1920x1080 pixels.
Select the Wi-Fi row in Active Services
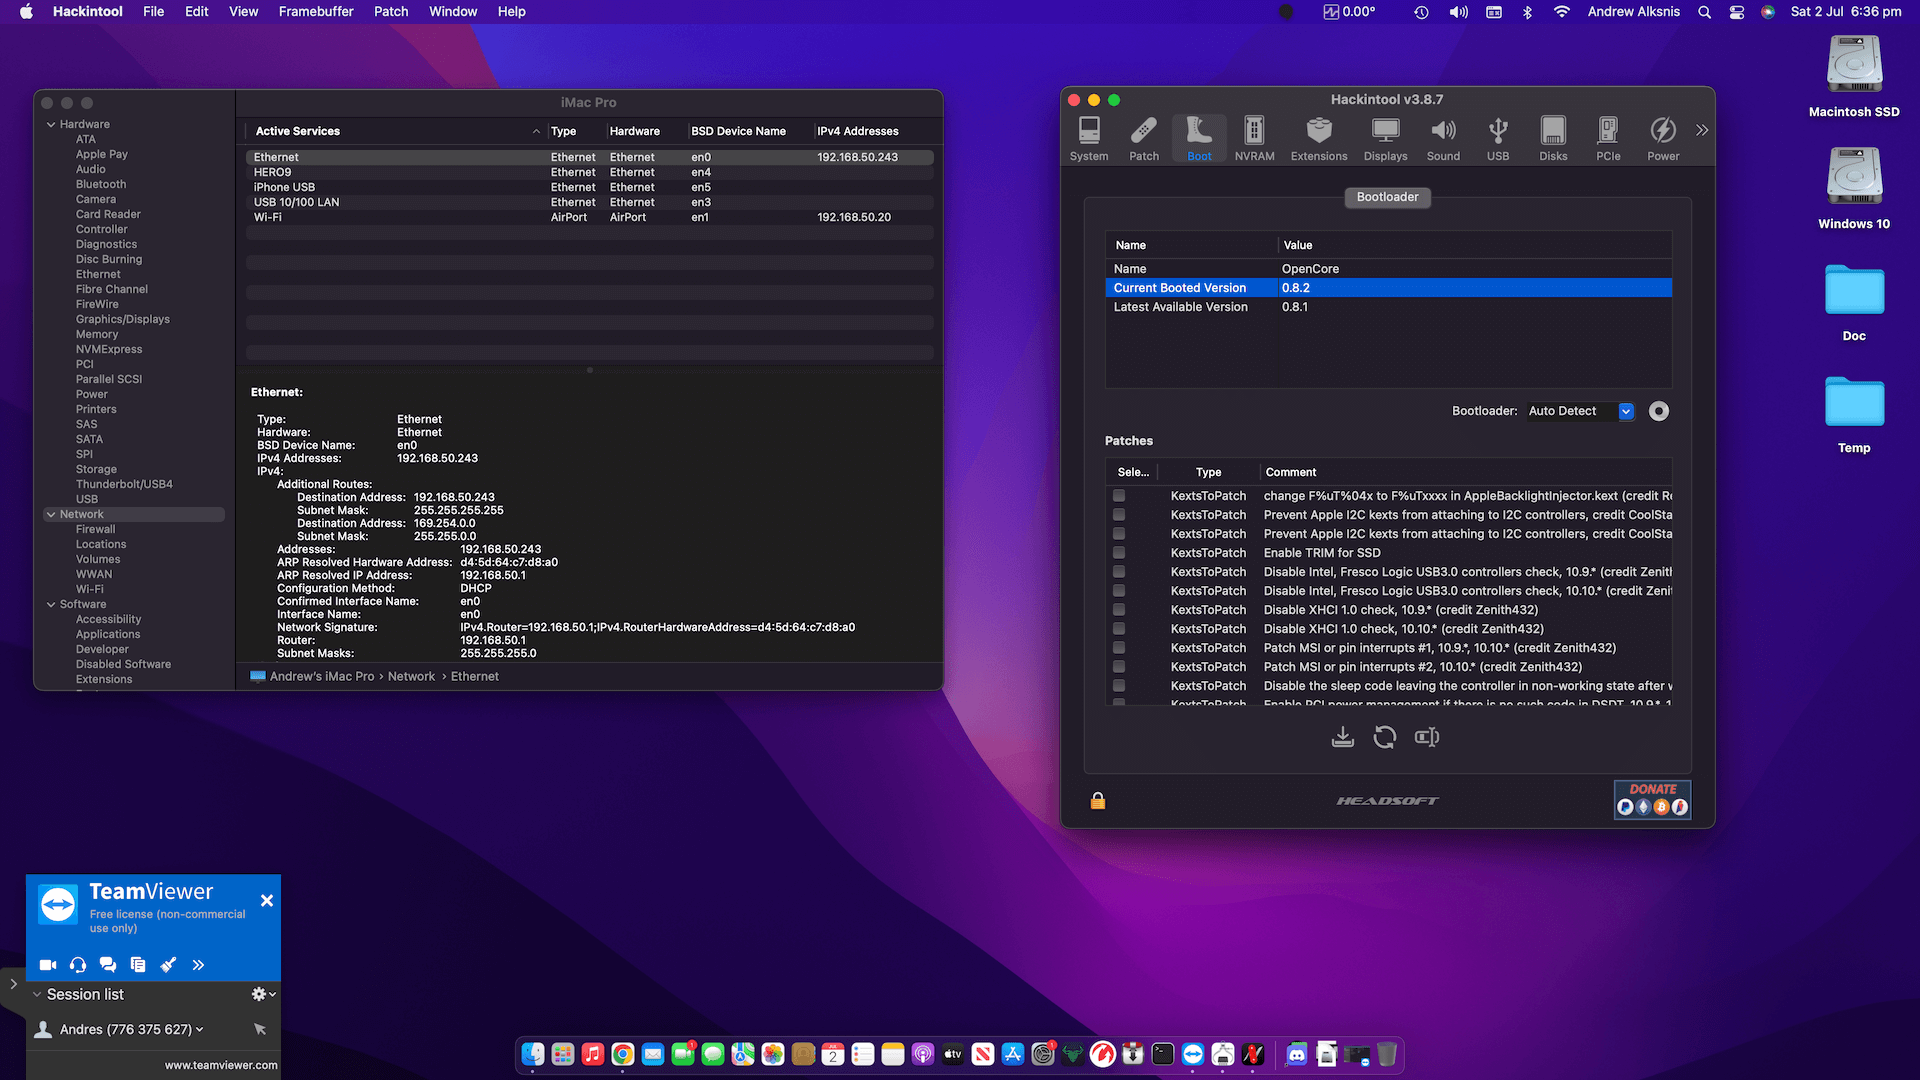click(x=590, y=217)
